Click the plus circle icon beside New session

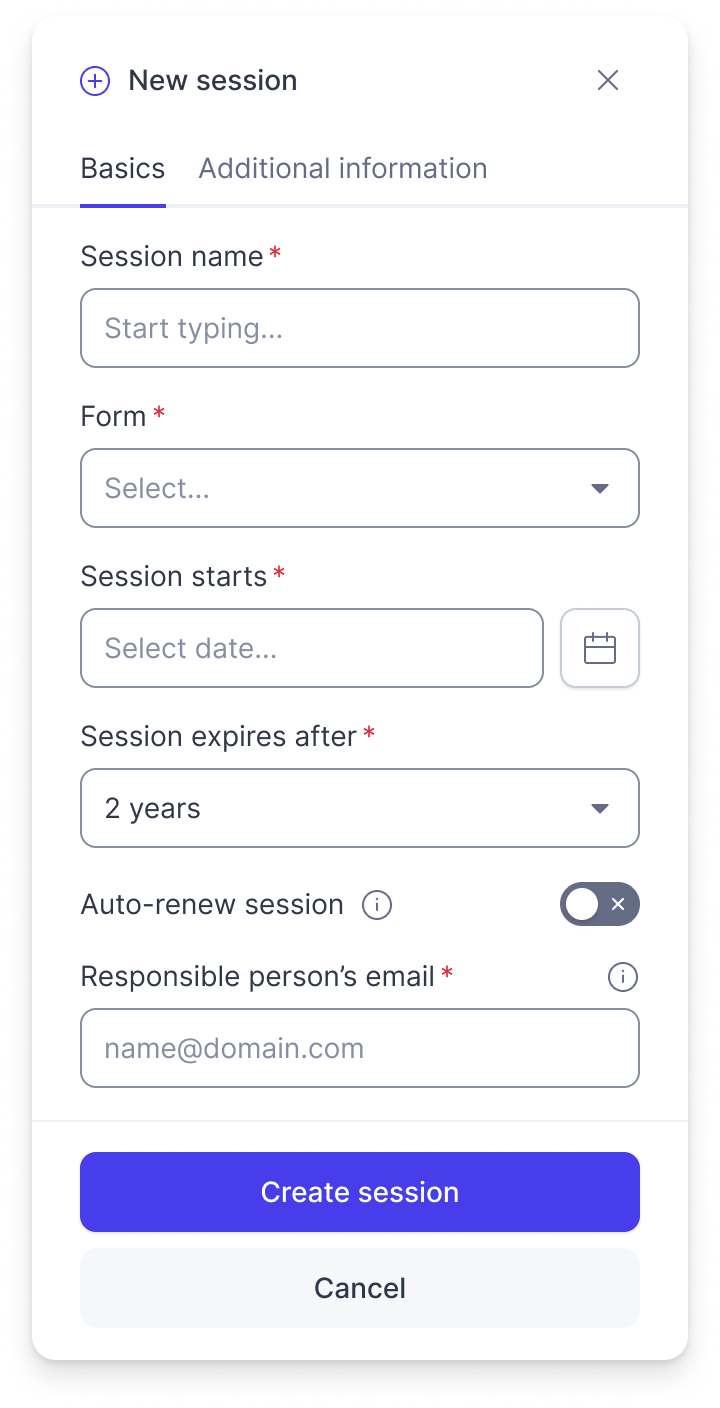95,81
